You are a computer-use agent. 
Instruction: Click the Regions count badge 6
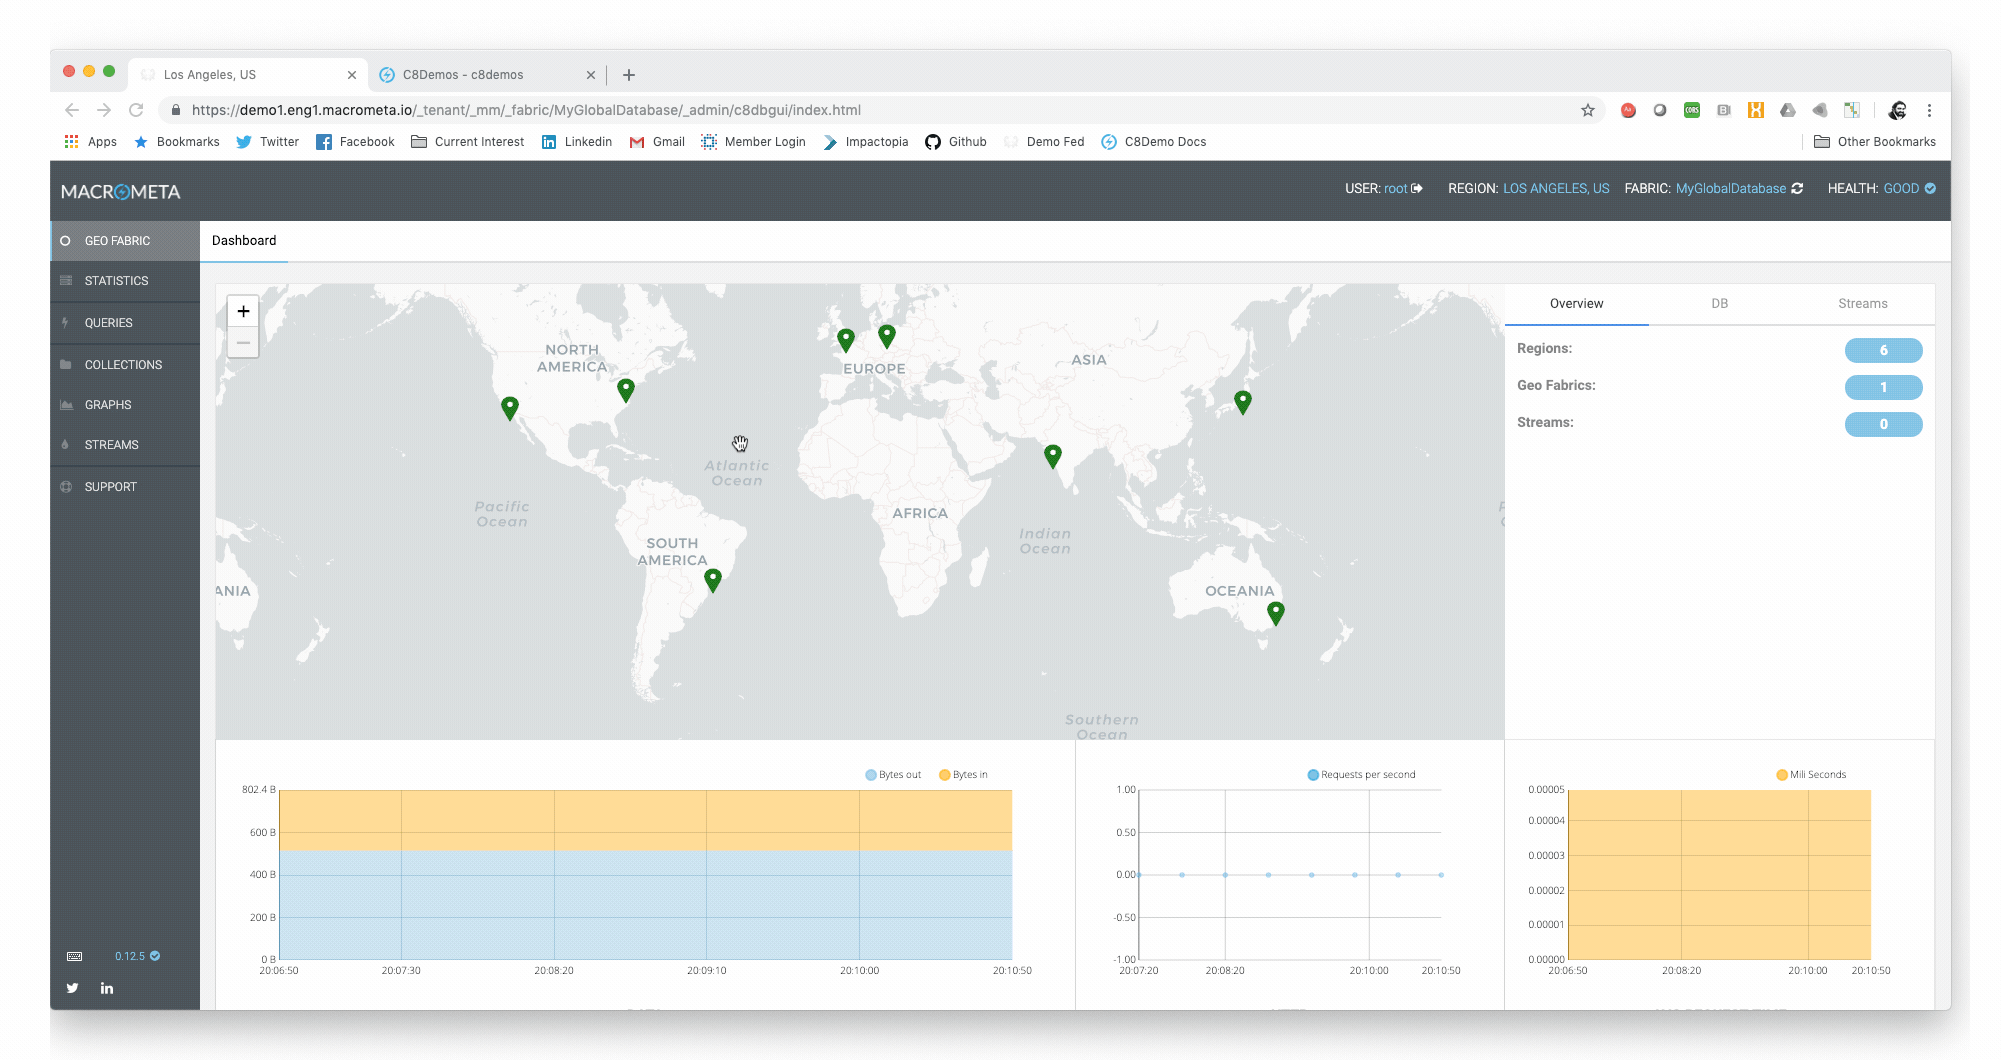[x=1883, y=350]
